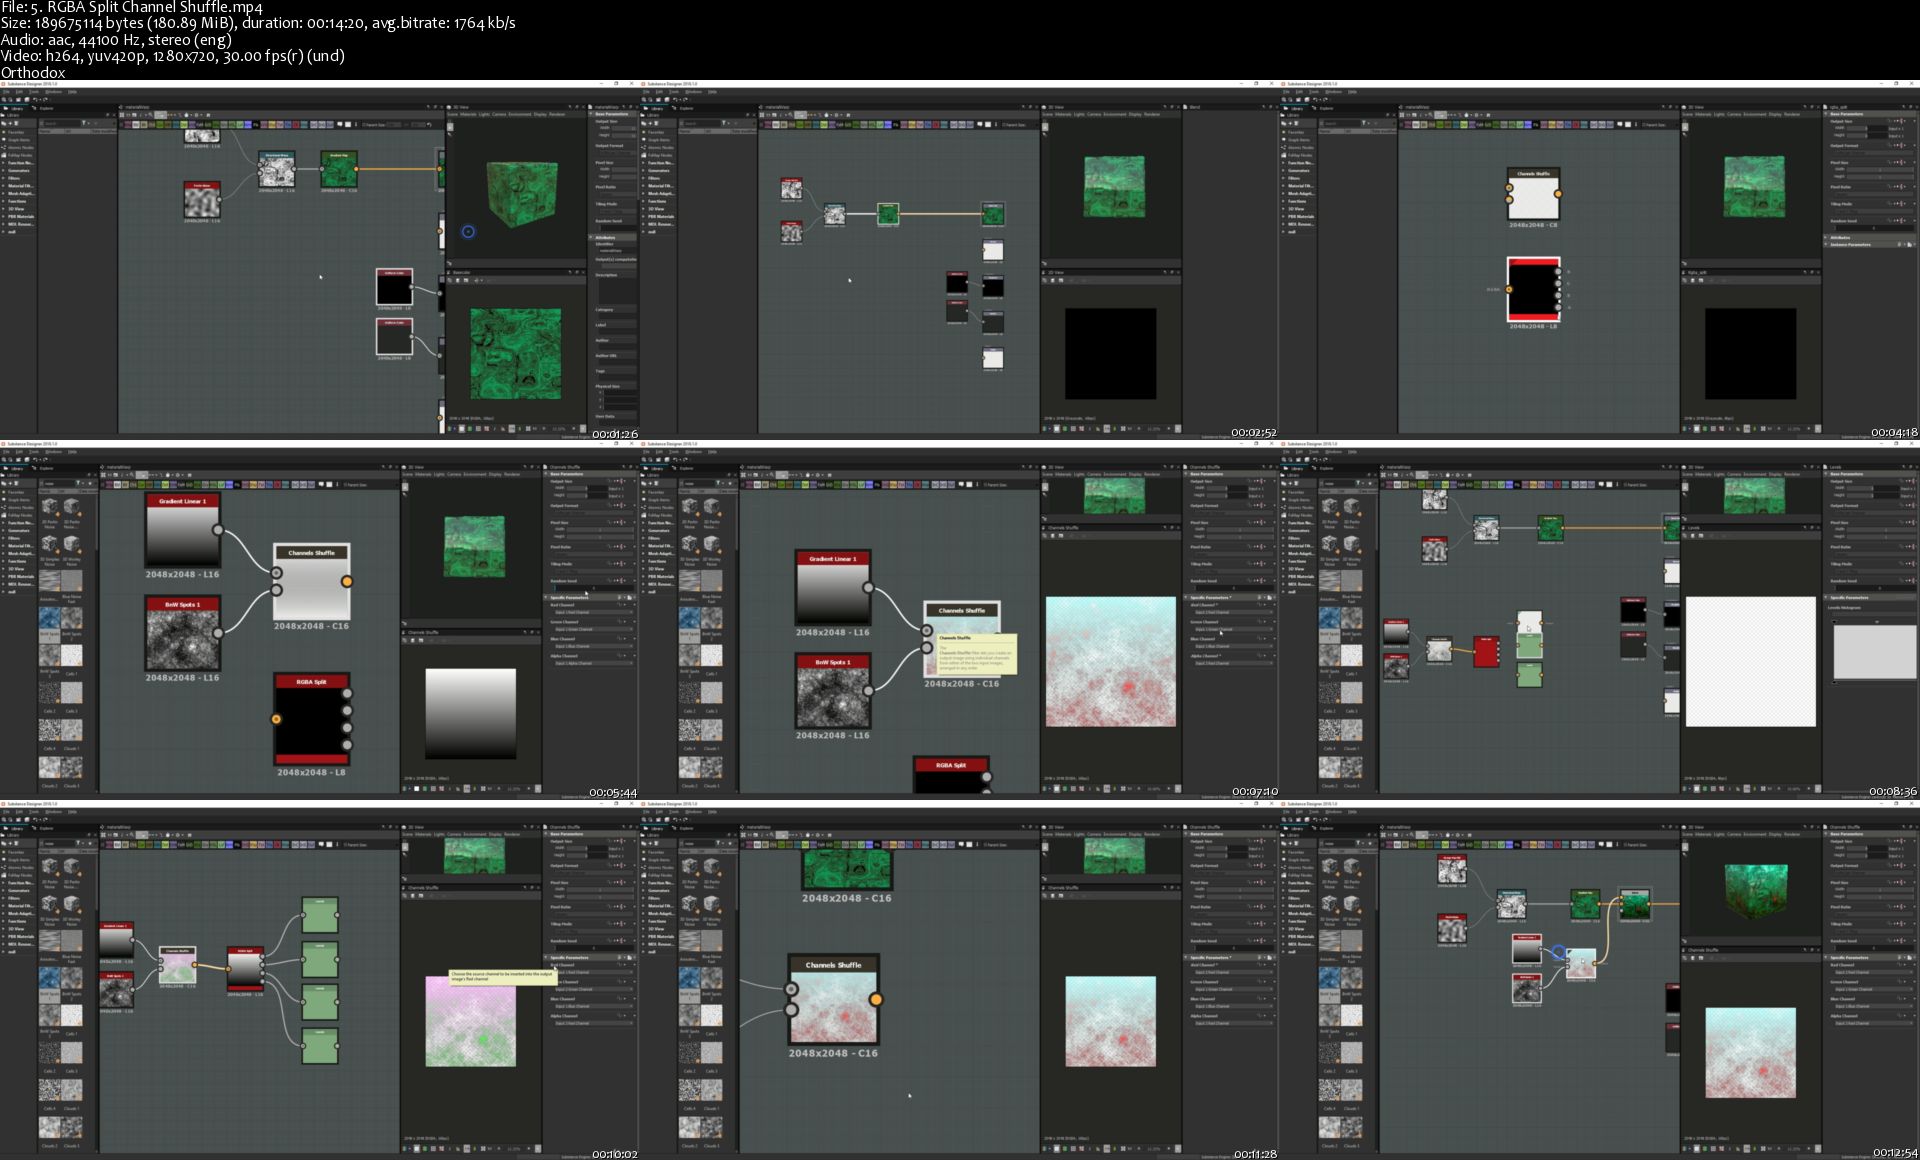Click RGBA Split orange input connector, 00:05:44 frame
This screenshot has height=1160, width=1920.
point(276,719)
